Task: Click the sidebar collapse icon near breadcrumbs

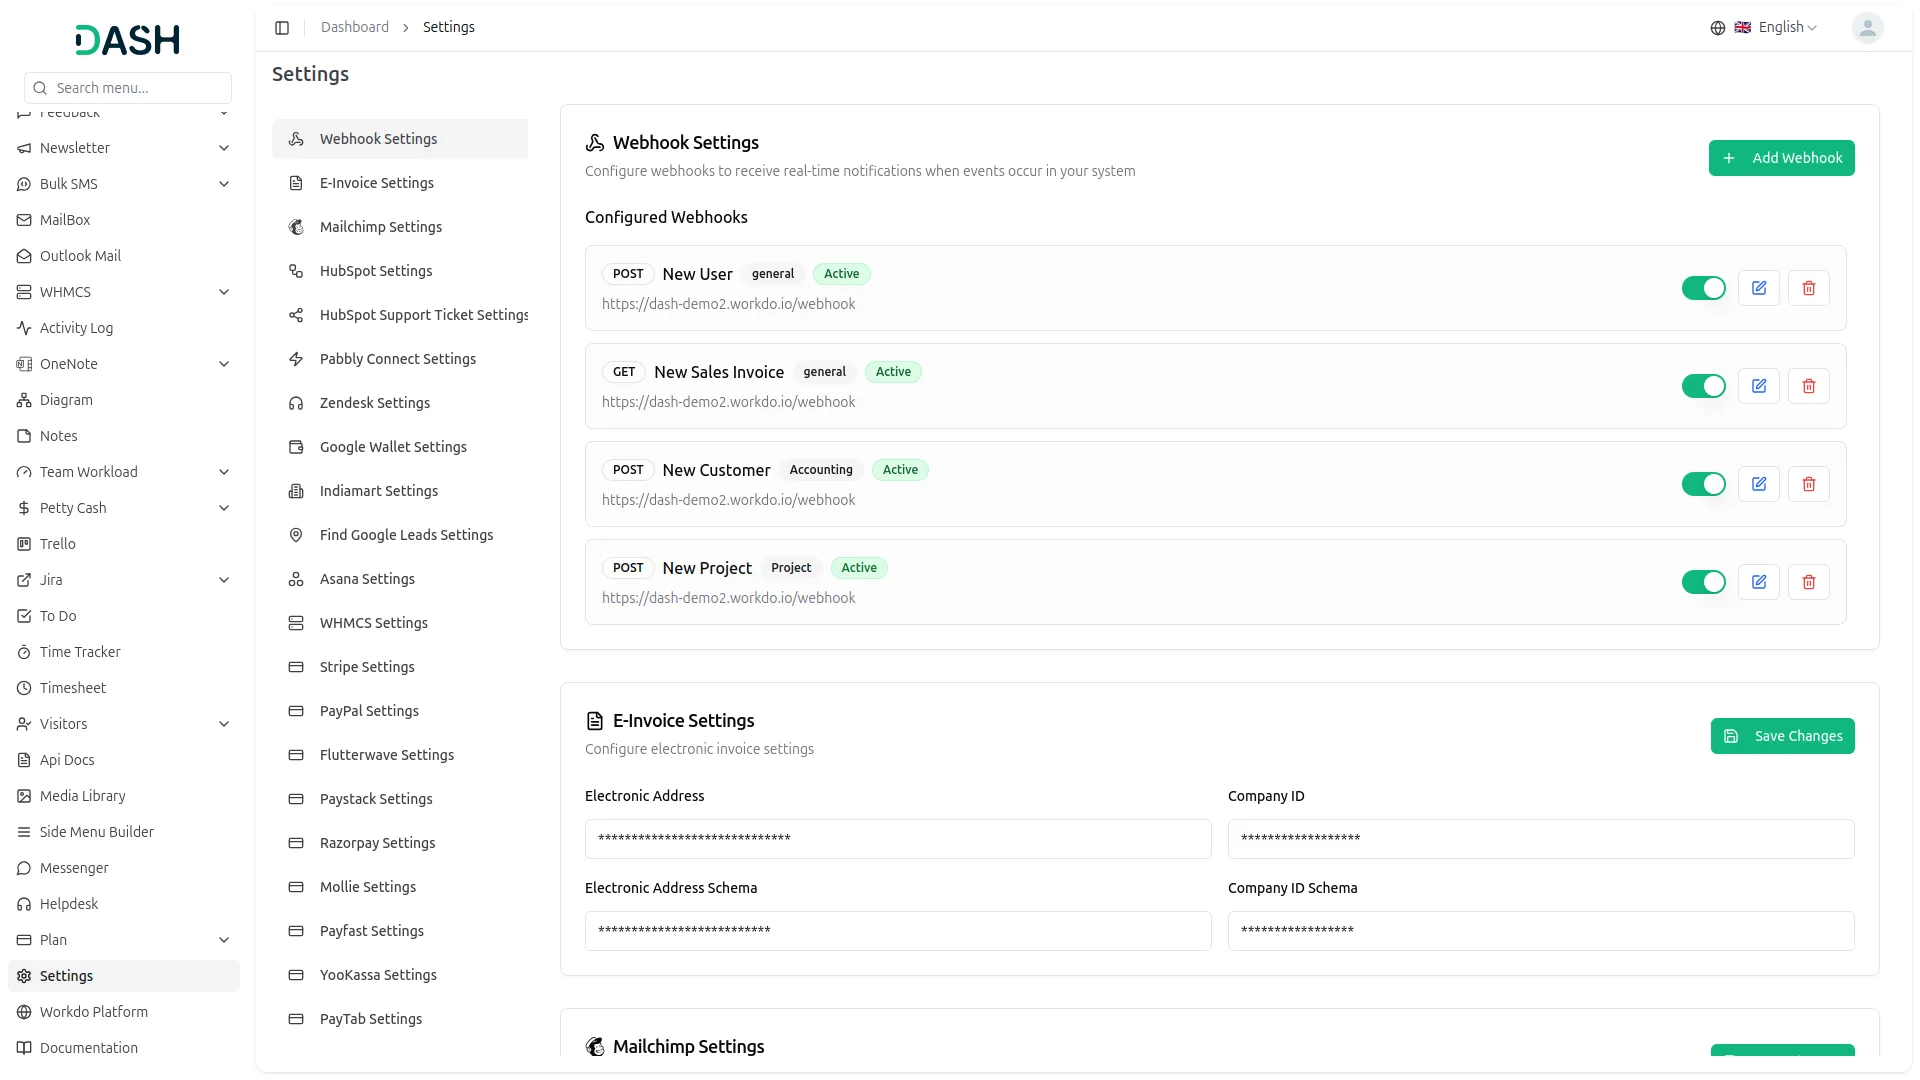Action: pyautogui.click(x=282, y=27)
